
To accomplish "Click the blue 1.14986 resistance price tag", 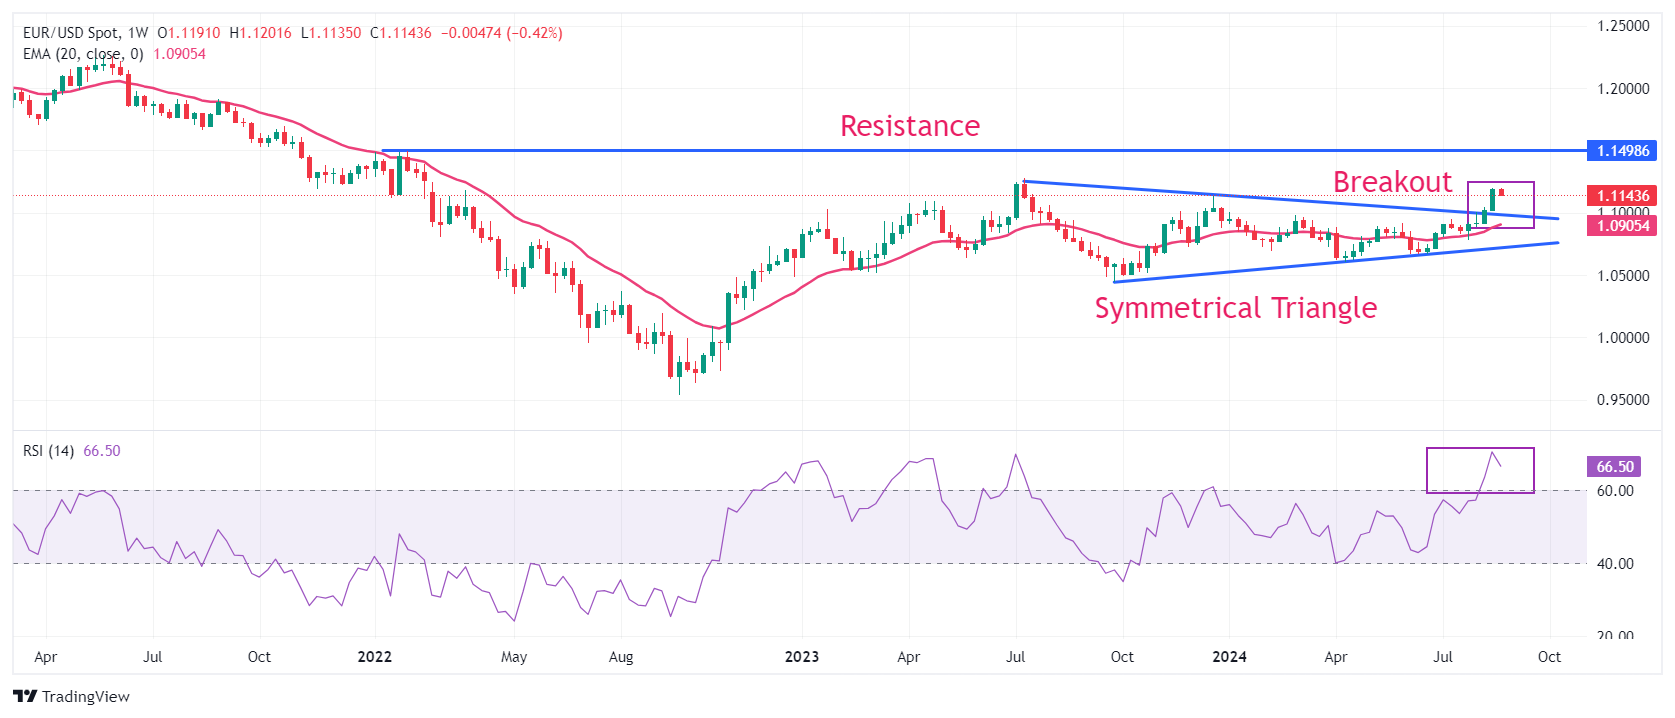I will point(1622,151).
